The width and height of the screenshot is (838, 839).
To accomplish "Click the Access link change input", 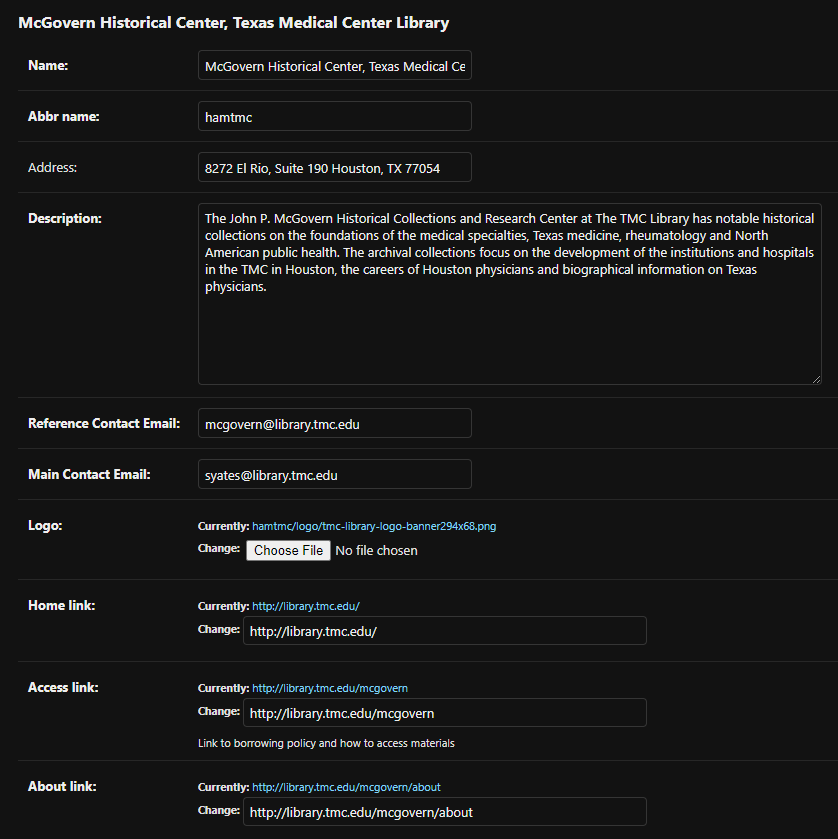I will (x=445, y=713).
